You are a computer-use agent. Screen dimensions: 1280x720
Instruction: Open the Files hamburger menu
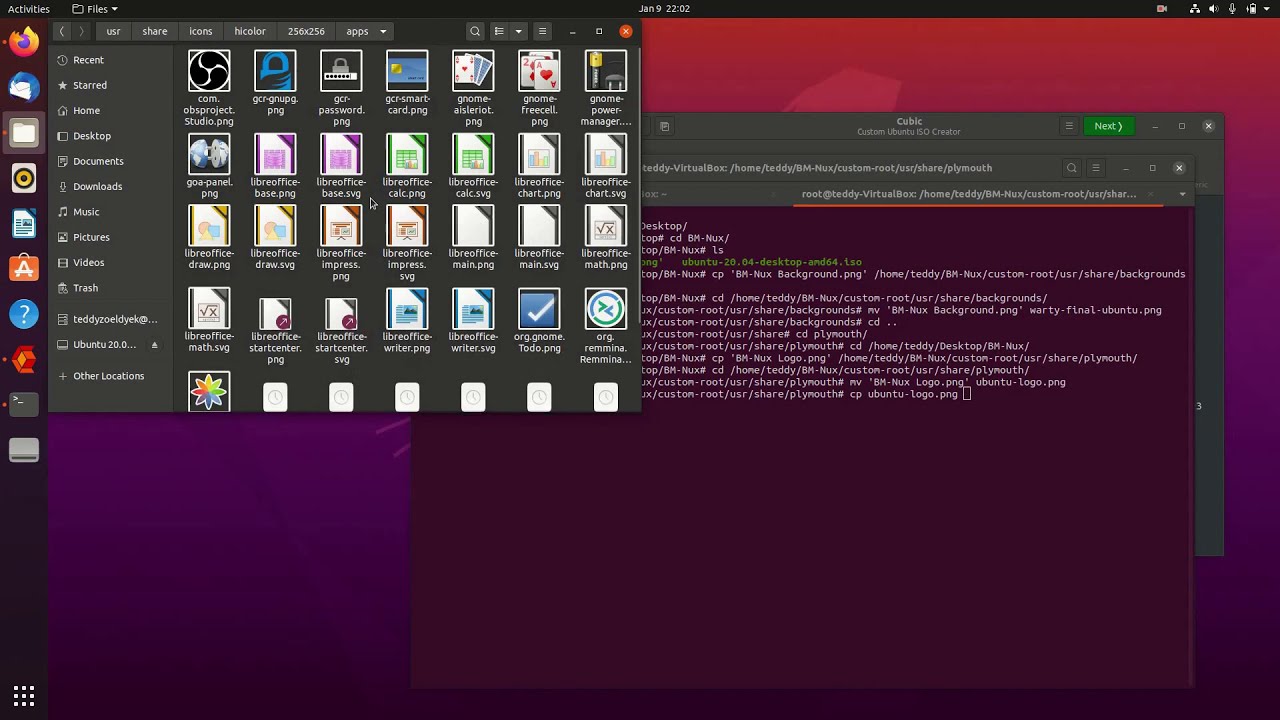(542, 31)
